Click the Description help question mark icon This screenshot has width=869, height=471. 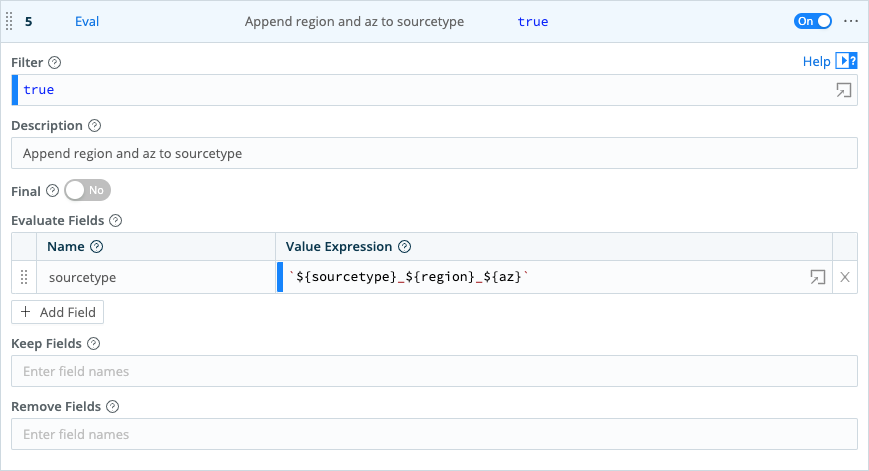click(95, 126)
